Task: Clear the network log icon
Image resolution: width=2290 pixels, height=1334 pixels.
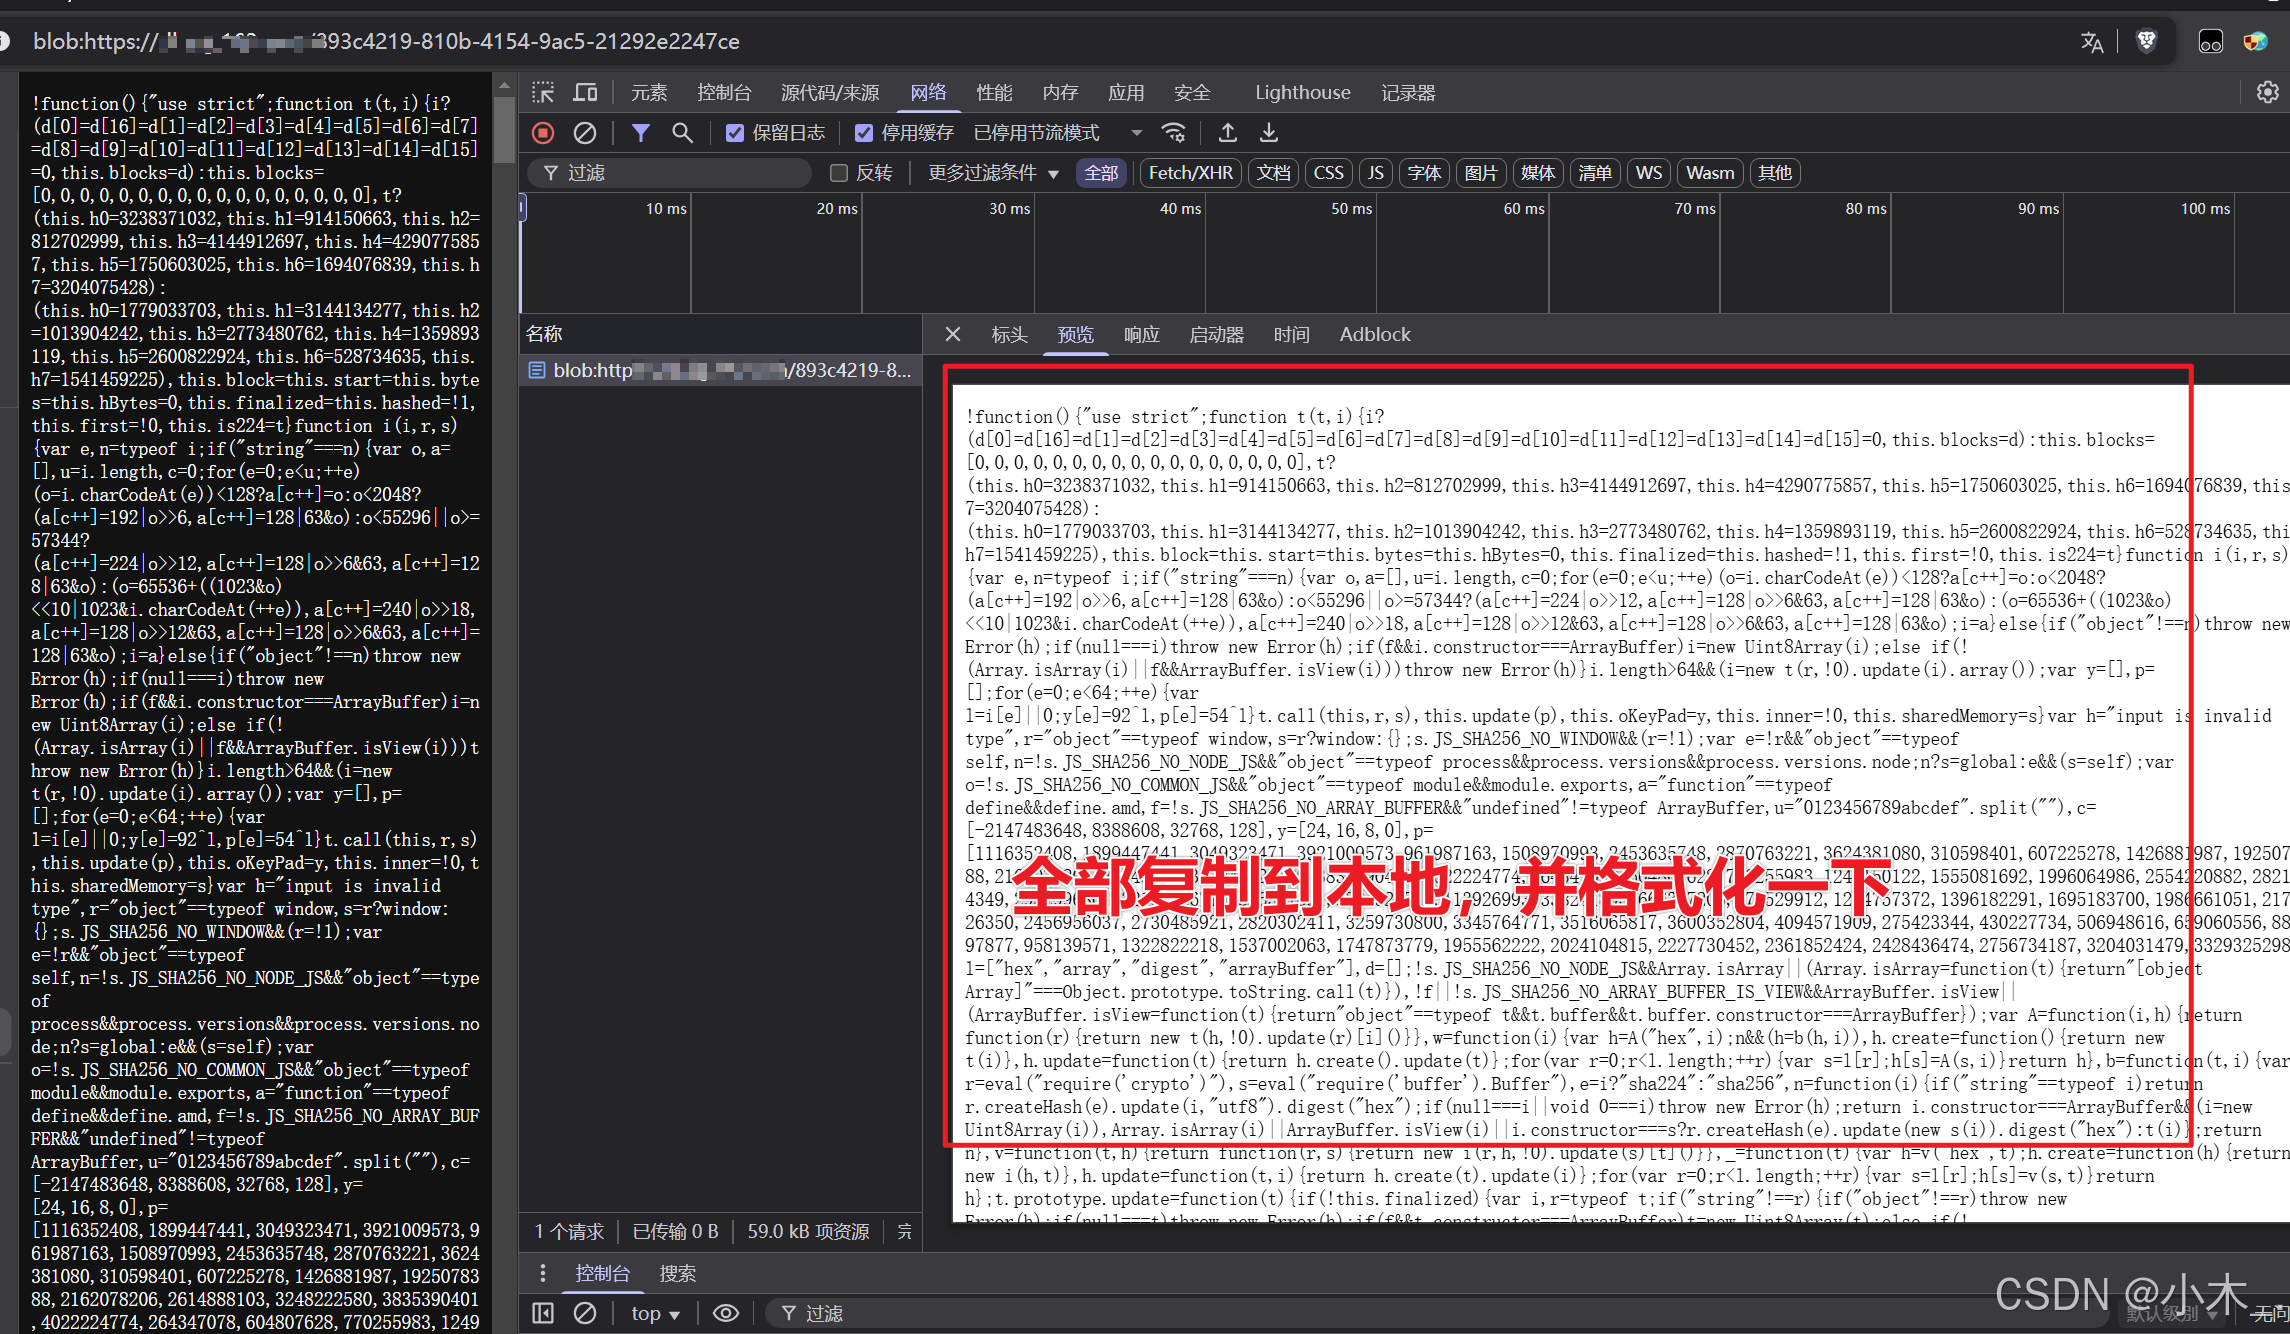Action: (585, 133)
